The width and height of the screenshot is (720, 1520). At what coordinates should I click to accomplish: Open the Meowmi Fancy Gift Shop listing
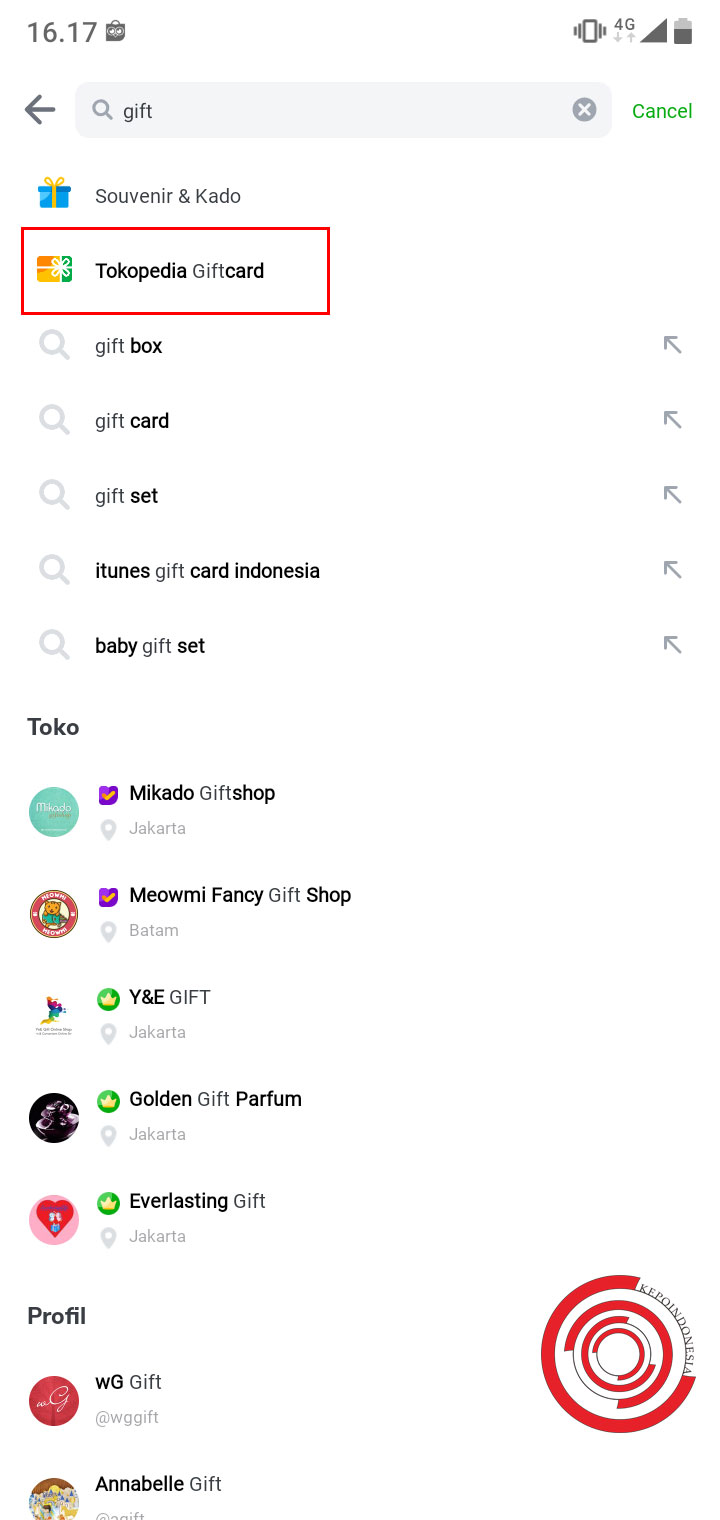coord(240,895)
